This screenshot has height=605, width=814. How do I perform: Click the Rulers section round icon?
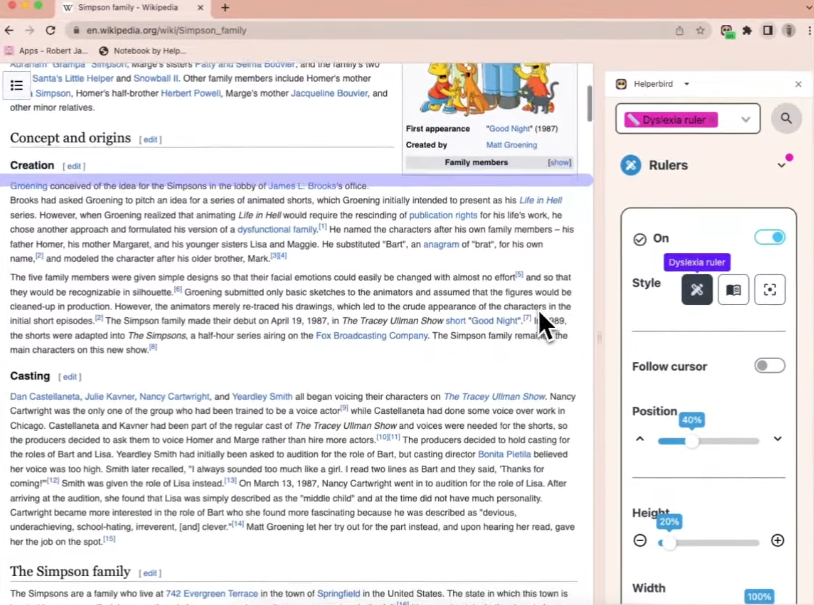pyautogui.click(x=631, y=165)
